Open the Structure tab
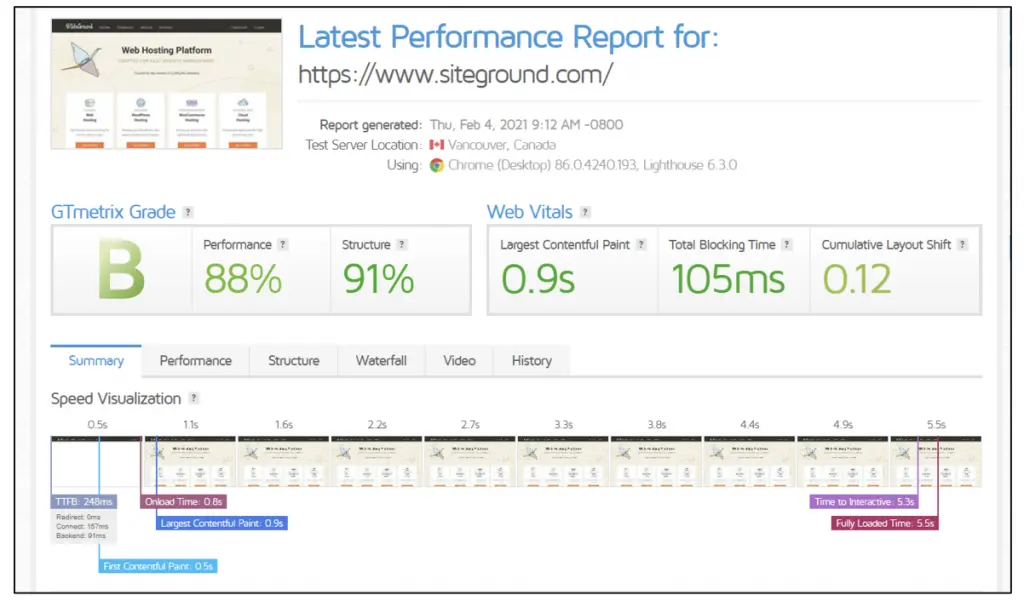1024x601 pixels. tap(293, 361)
